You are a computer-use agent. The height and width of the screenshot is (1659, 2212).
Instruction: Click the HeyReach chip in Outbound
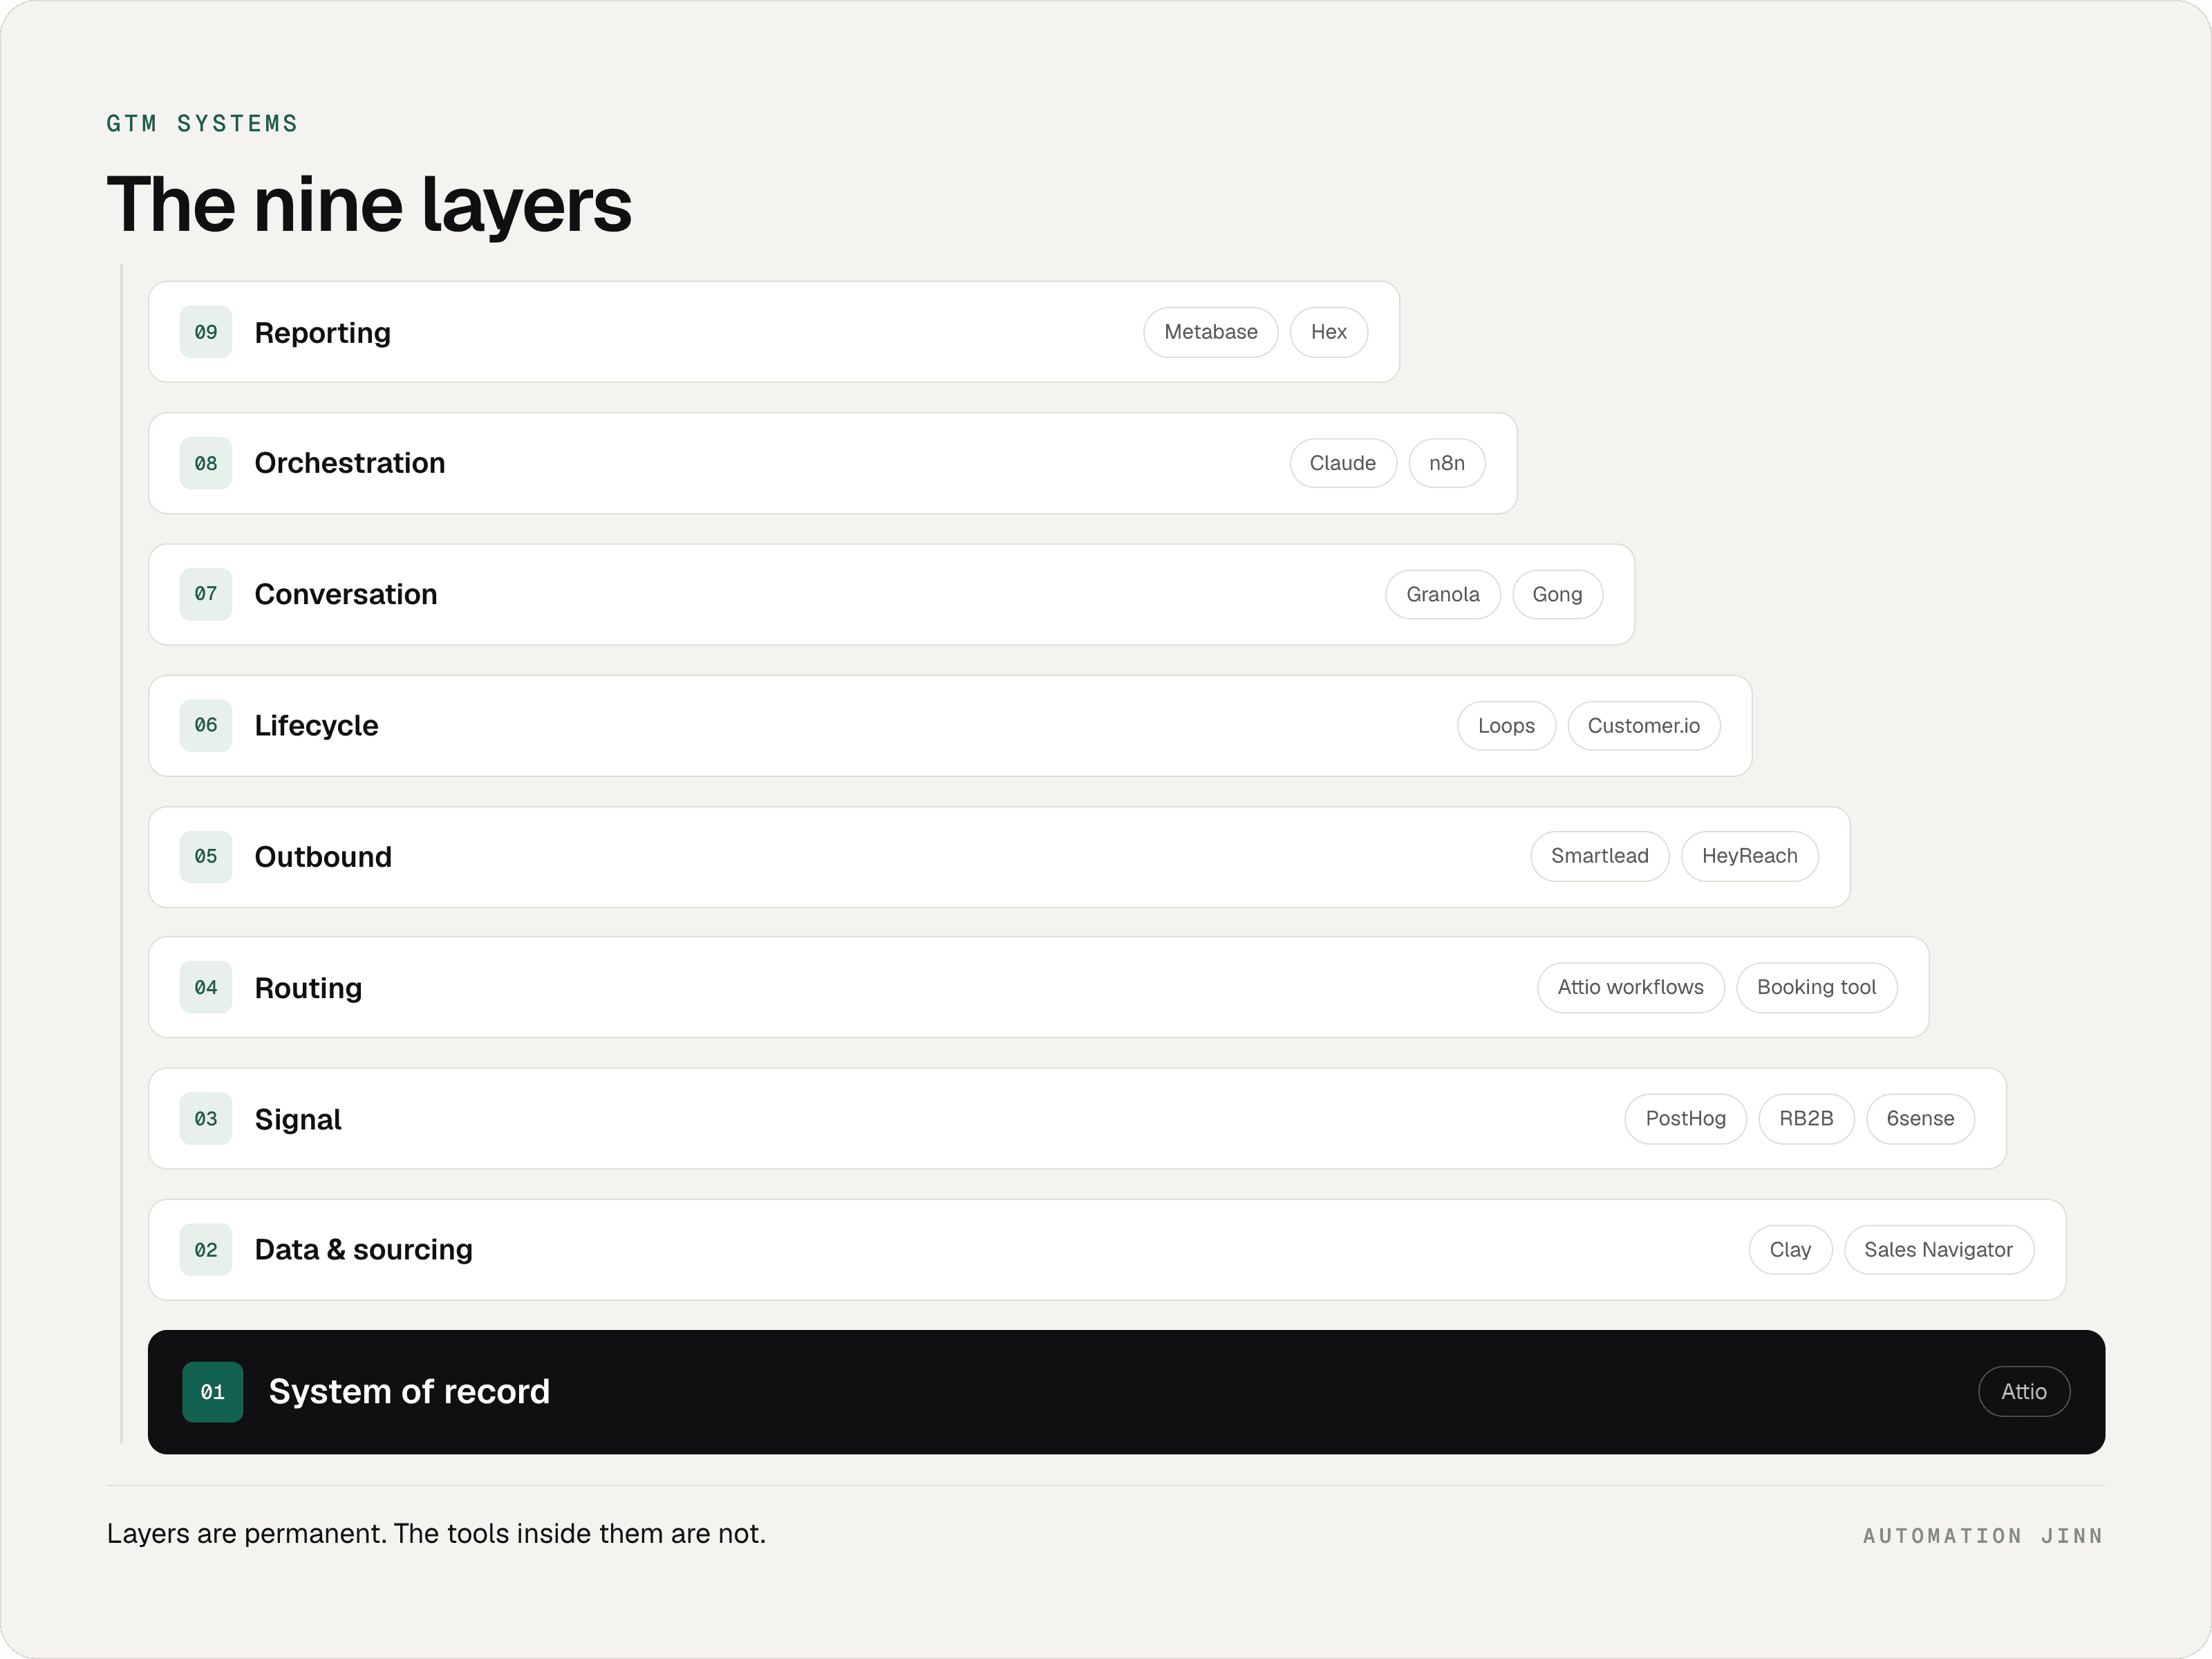click(1750, 856)
